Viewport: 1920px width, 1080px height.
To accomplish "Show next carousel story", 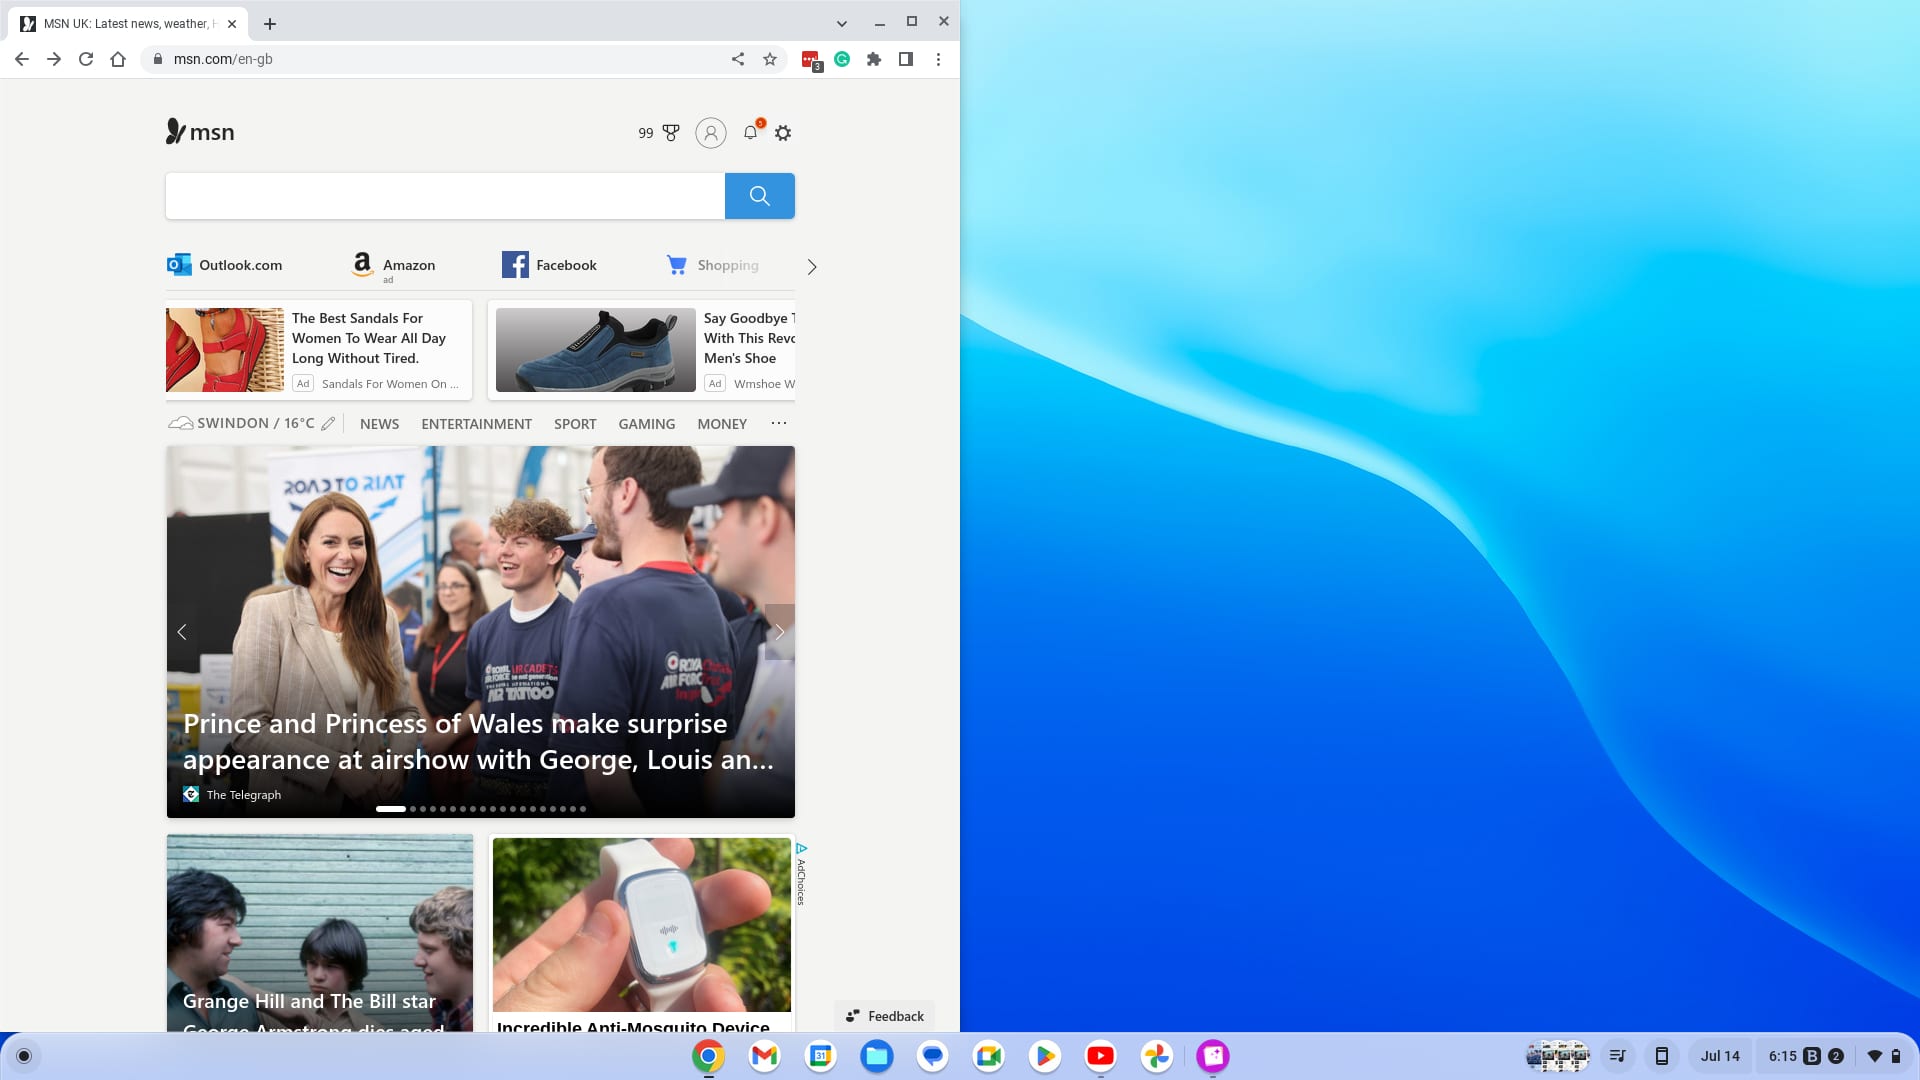I will tap(780, 632).
